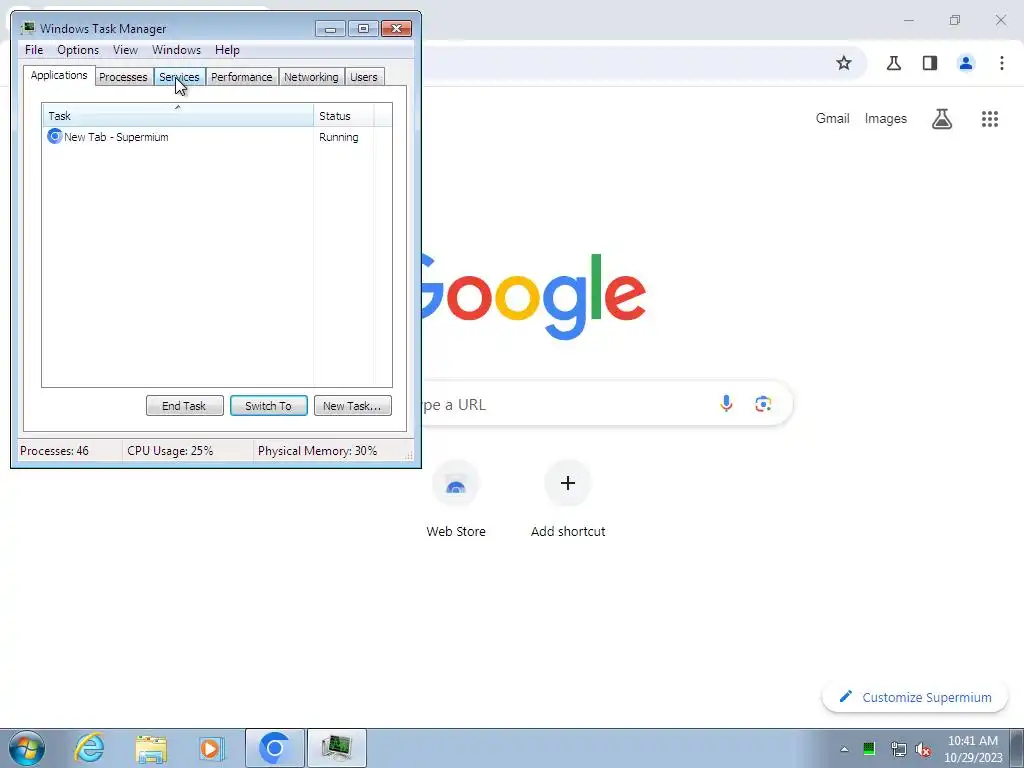Viewport: 1024px width, 768px height.
Task: Open the Windows menu
Action: pos(176,50)
